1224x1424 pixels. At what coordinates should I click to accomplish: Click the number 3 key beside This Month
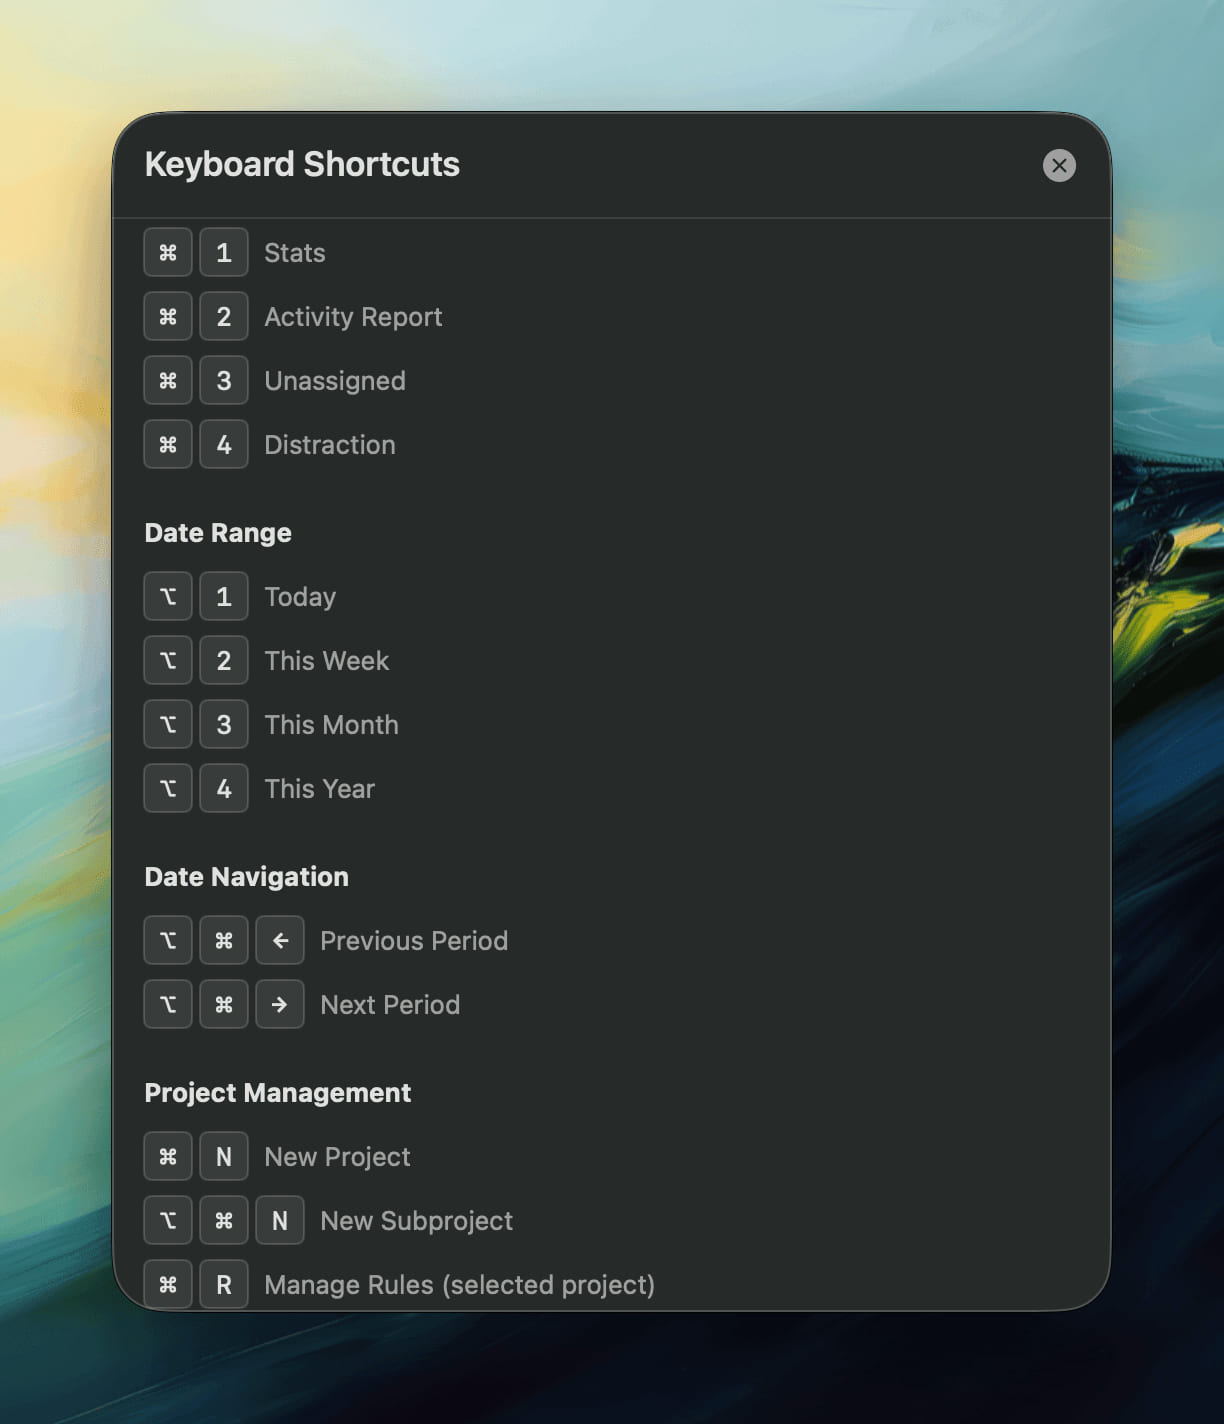pyautogui.click(x=224, y=725)
